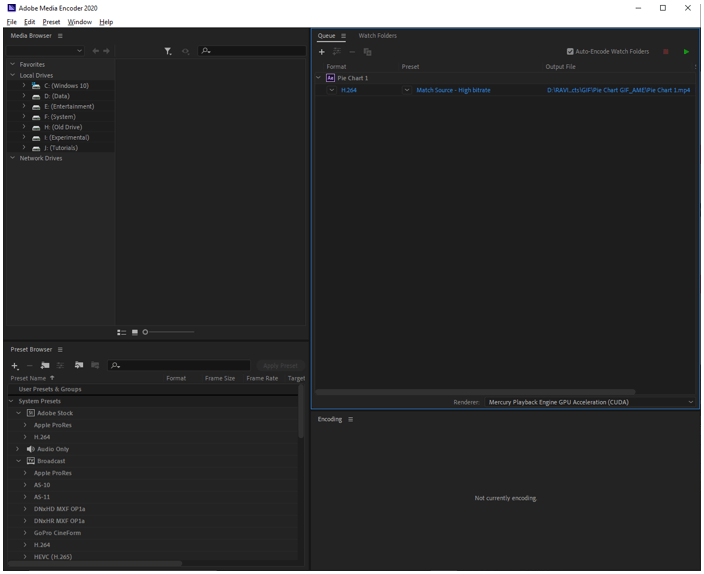Click the Media Browser filter funnel icon
The width and height of the screenshot is (704, 574).
[167, 51]
